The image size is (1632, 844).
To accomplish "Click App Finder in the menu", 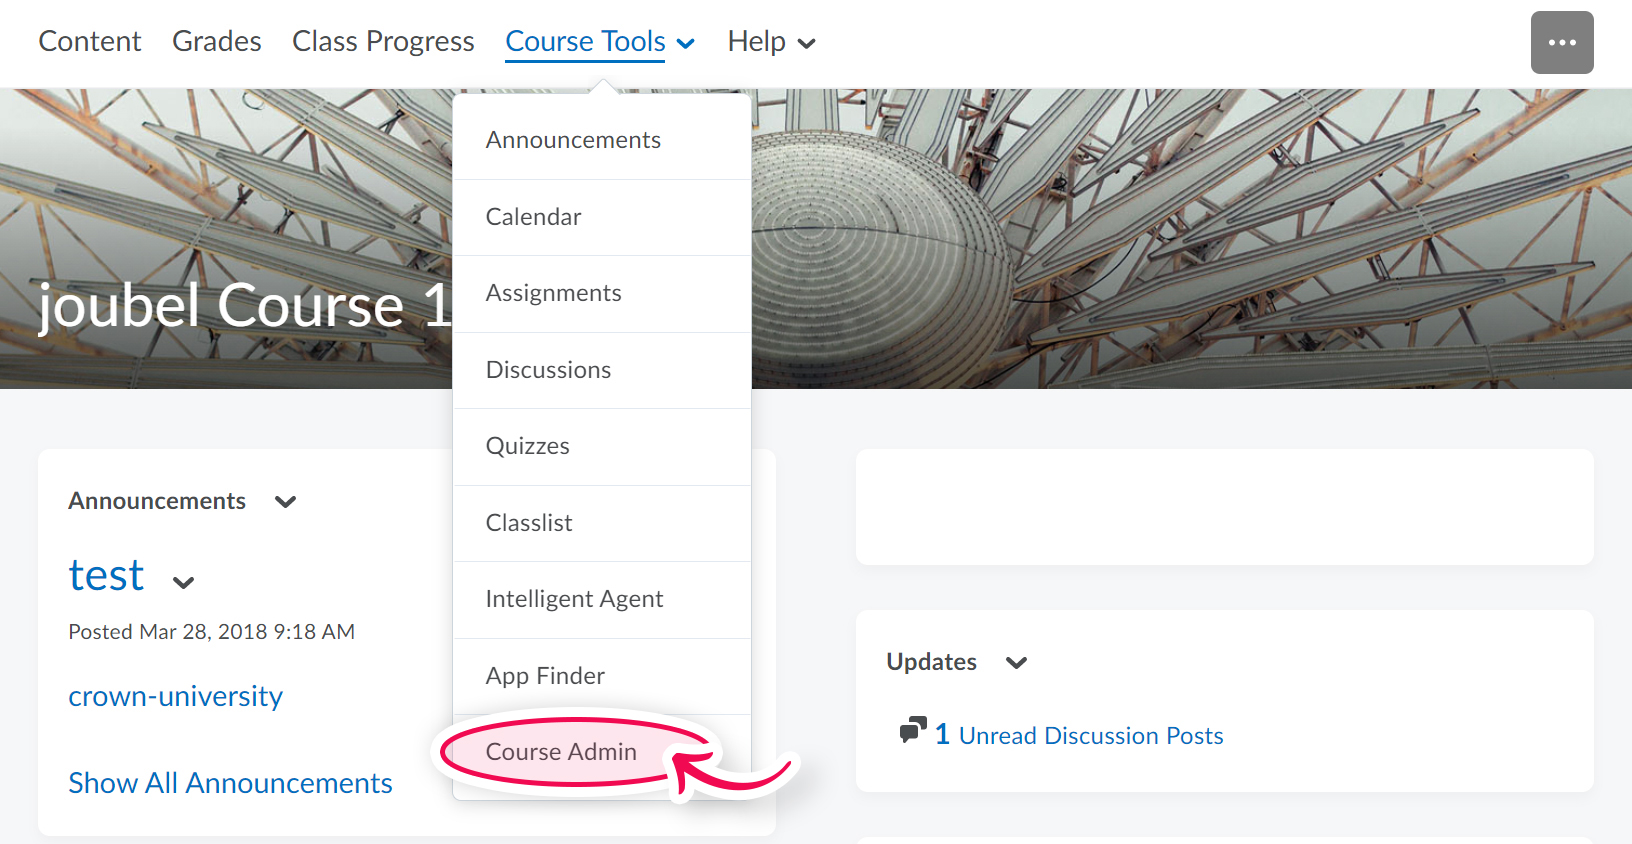I will tap(545, 676).
